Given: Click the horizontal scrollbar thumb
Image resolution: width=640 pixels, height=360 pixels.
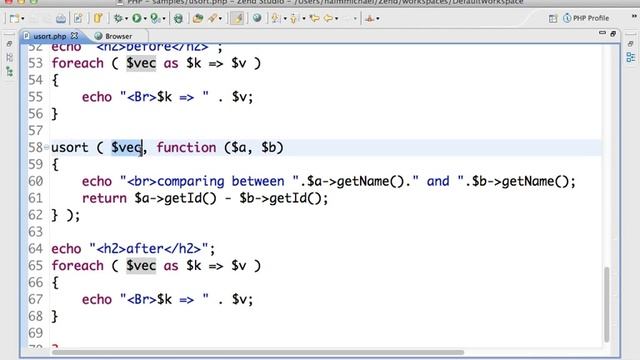Looking at the screenshot, I should 258,352.
